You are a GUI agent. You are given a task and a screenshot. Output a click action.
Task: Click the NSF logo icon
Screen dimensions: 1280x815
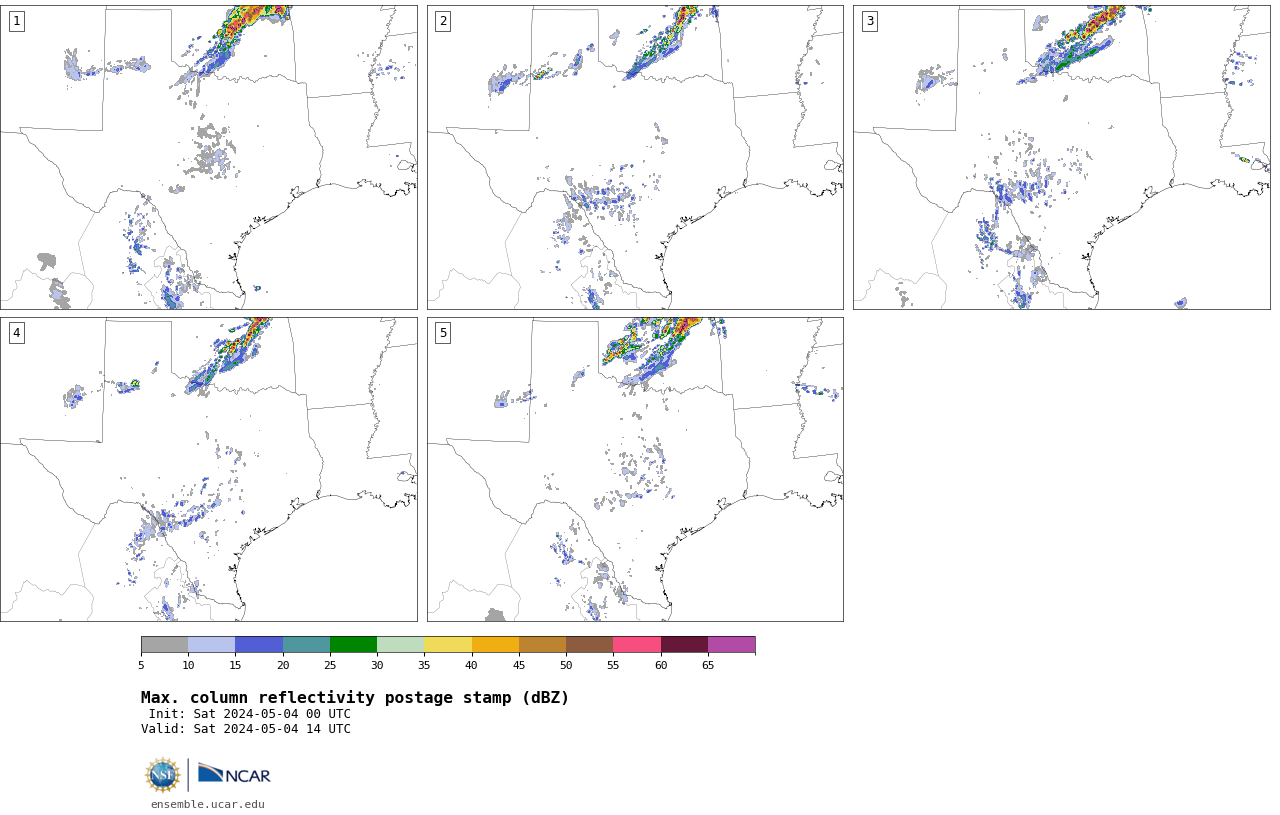(x=163, y=775)
